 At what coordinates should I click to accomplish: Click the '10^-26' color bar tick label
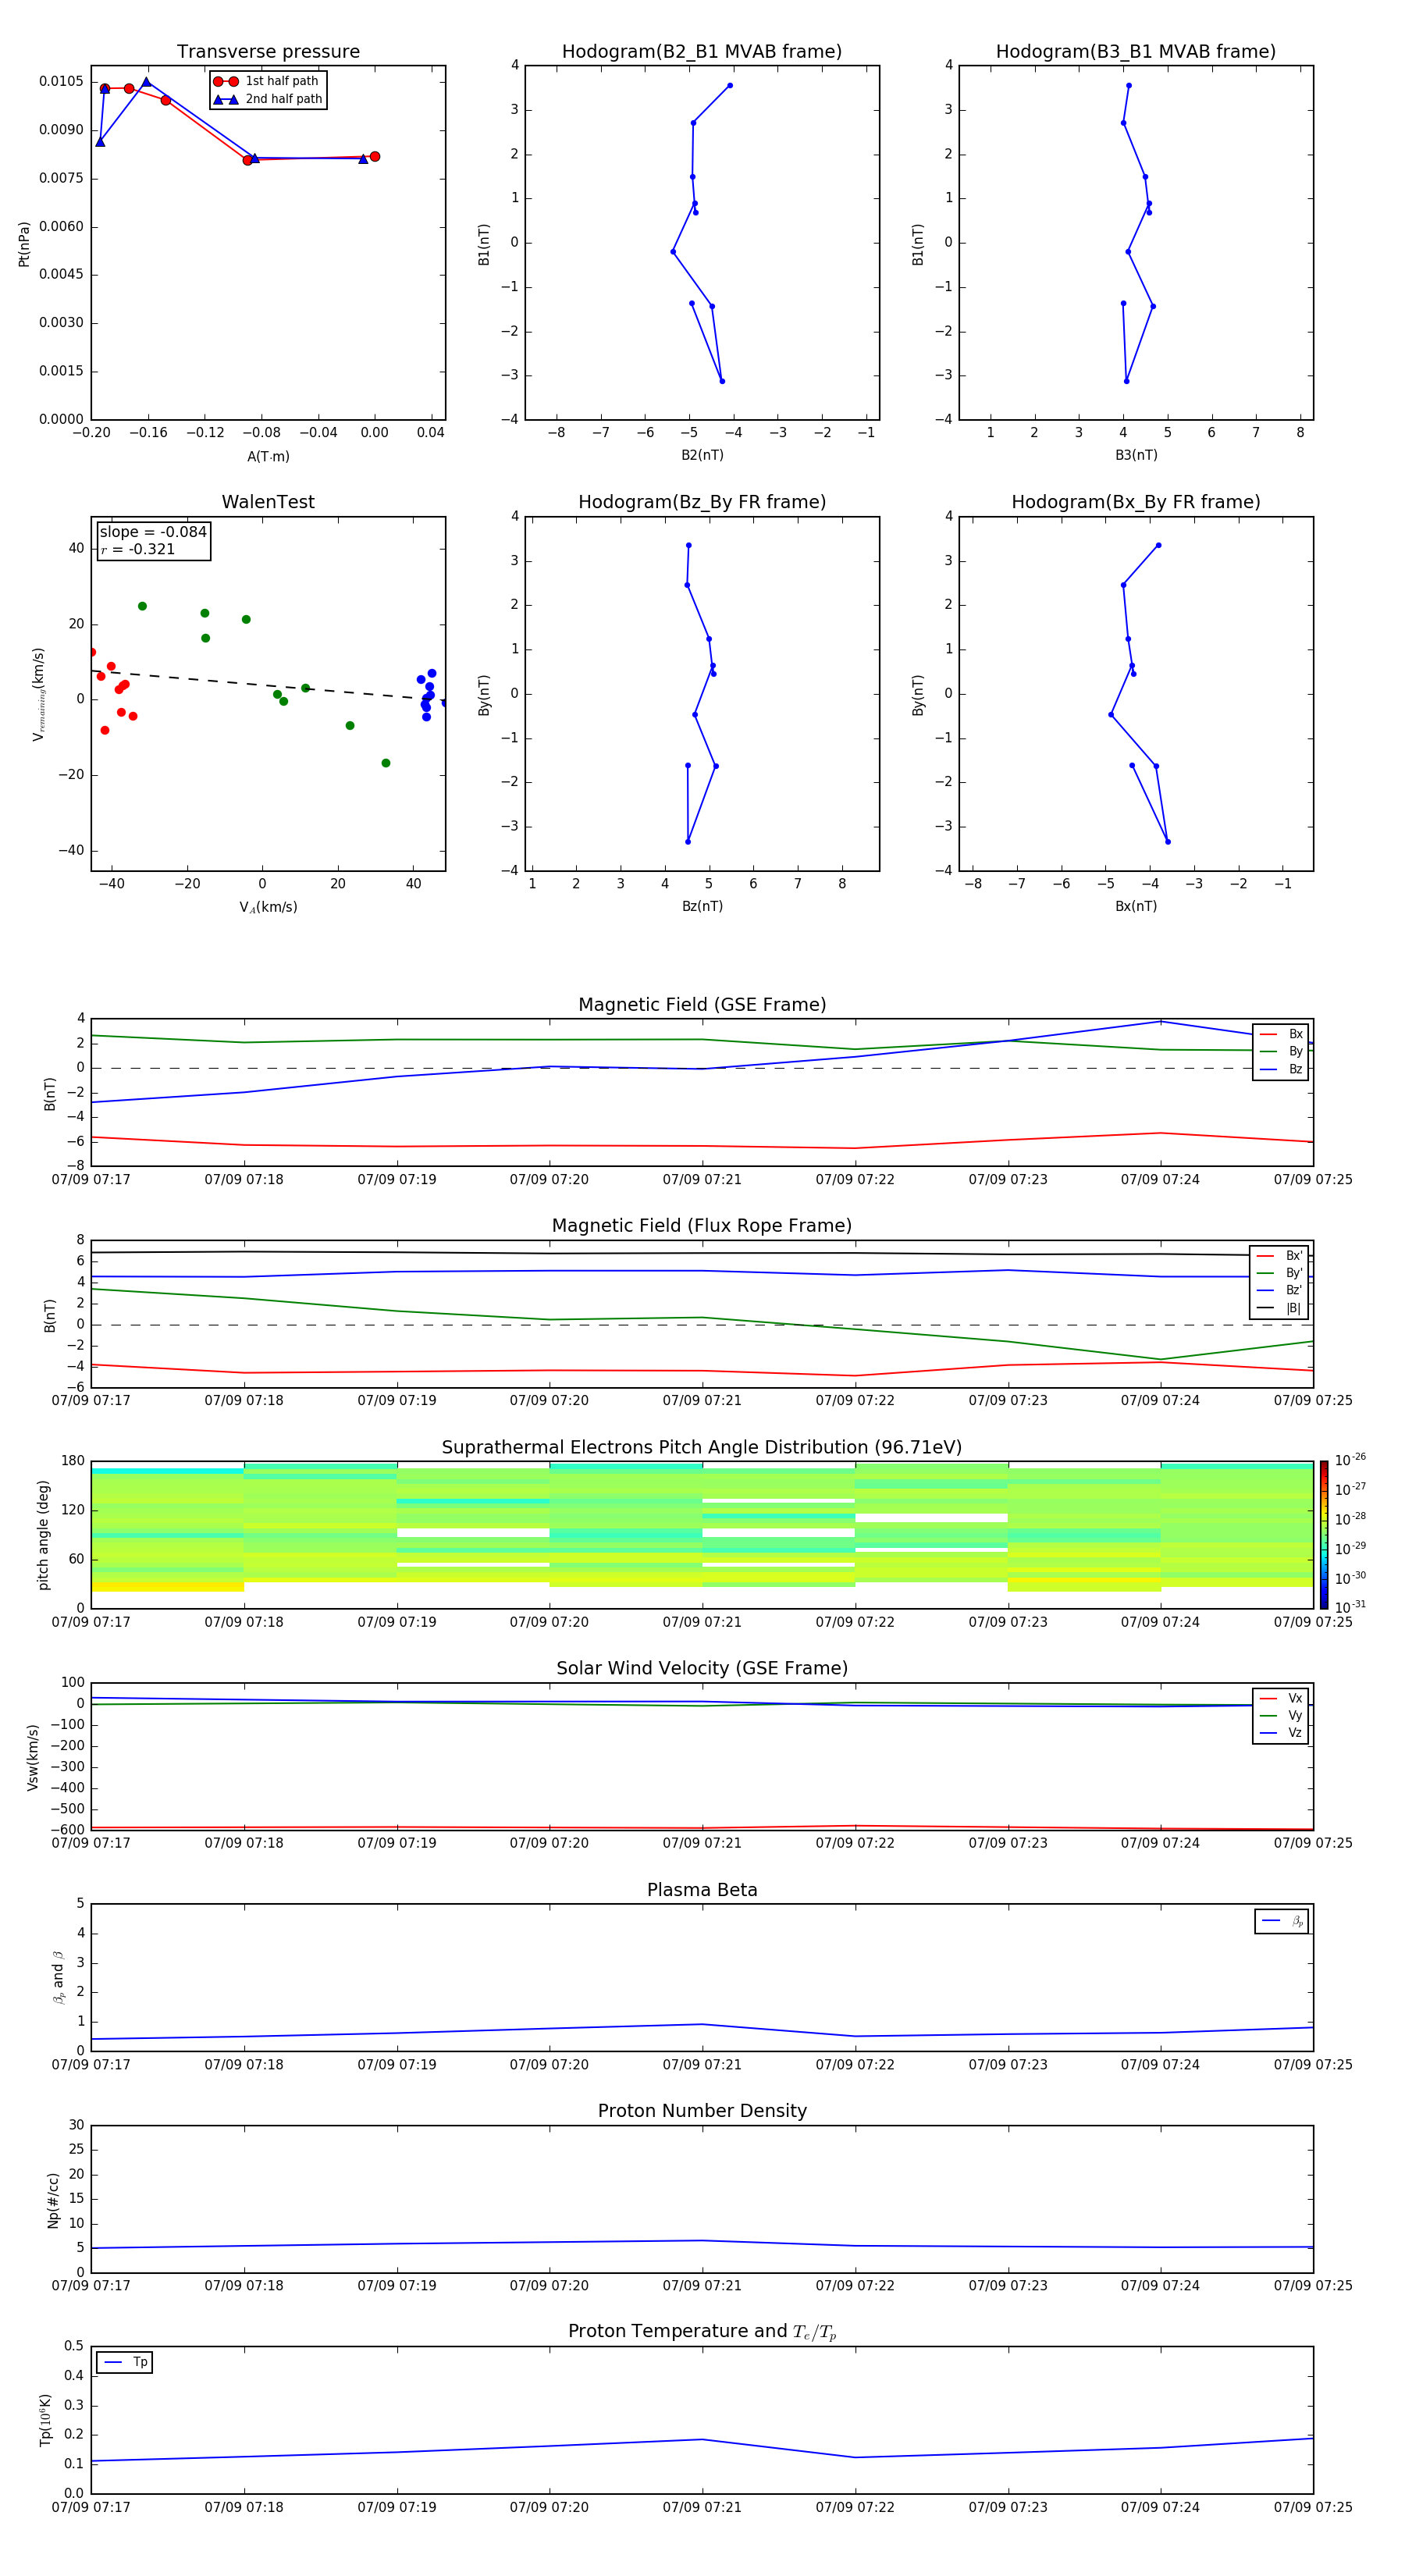click(1350, 1460)
